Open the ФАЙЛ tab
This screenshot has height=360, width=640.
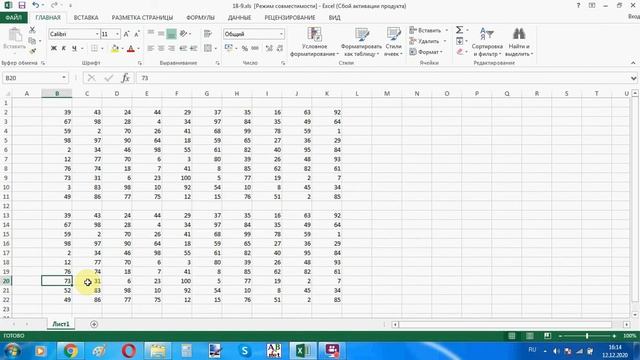tap(13, 18)
